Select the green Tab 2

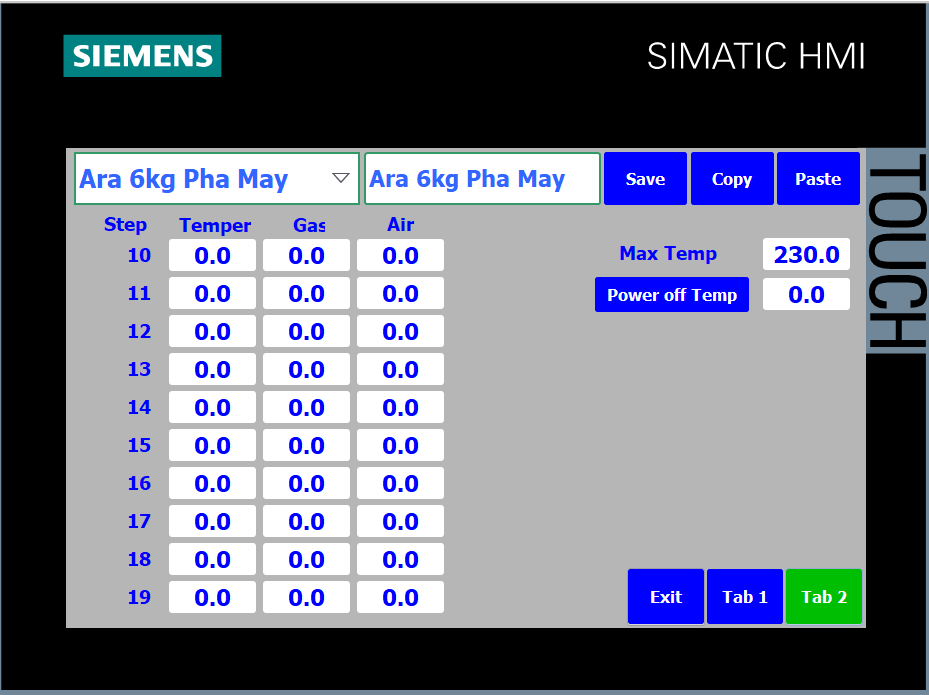824,597
